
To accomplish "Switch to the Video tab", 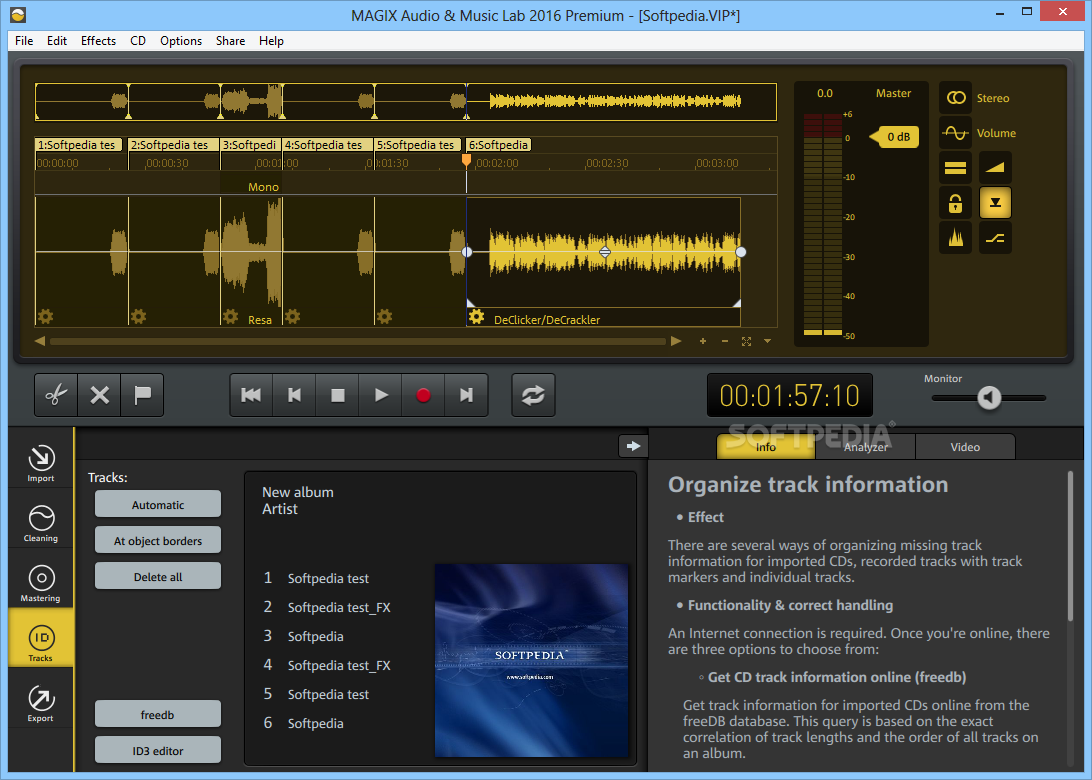I will pos(965,446).
